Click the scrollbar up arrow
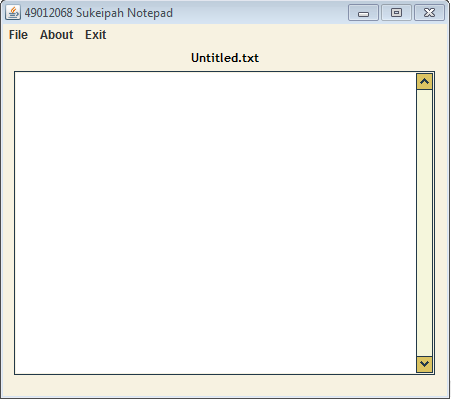451x399 pixels. pyautogui.click(x=424, y=82)
